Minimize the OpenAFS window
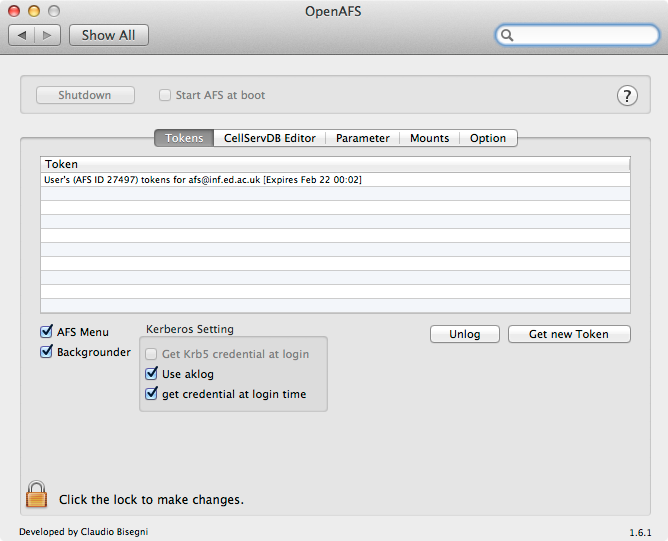 point(34,11)
